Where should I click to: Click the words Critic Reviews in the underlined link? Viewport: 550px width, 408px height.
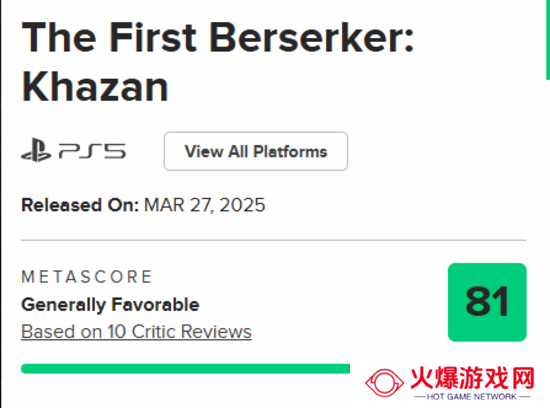tap(192, 332)
